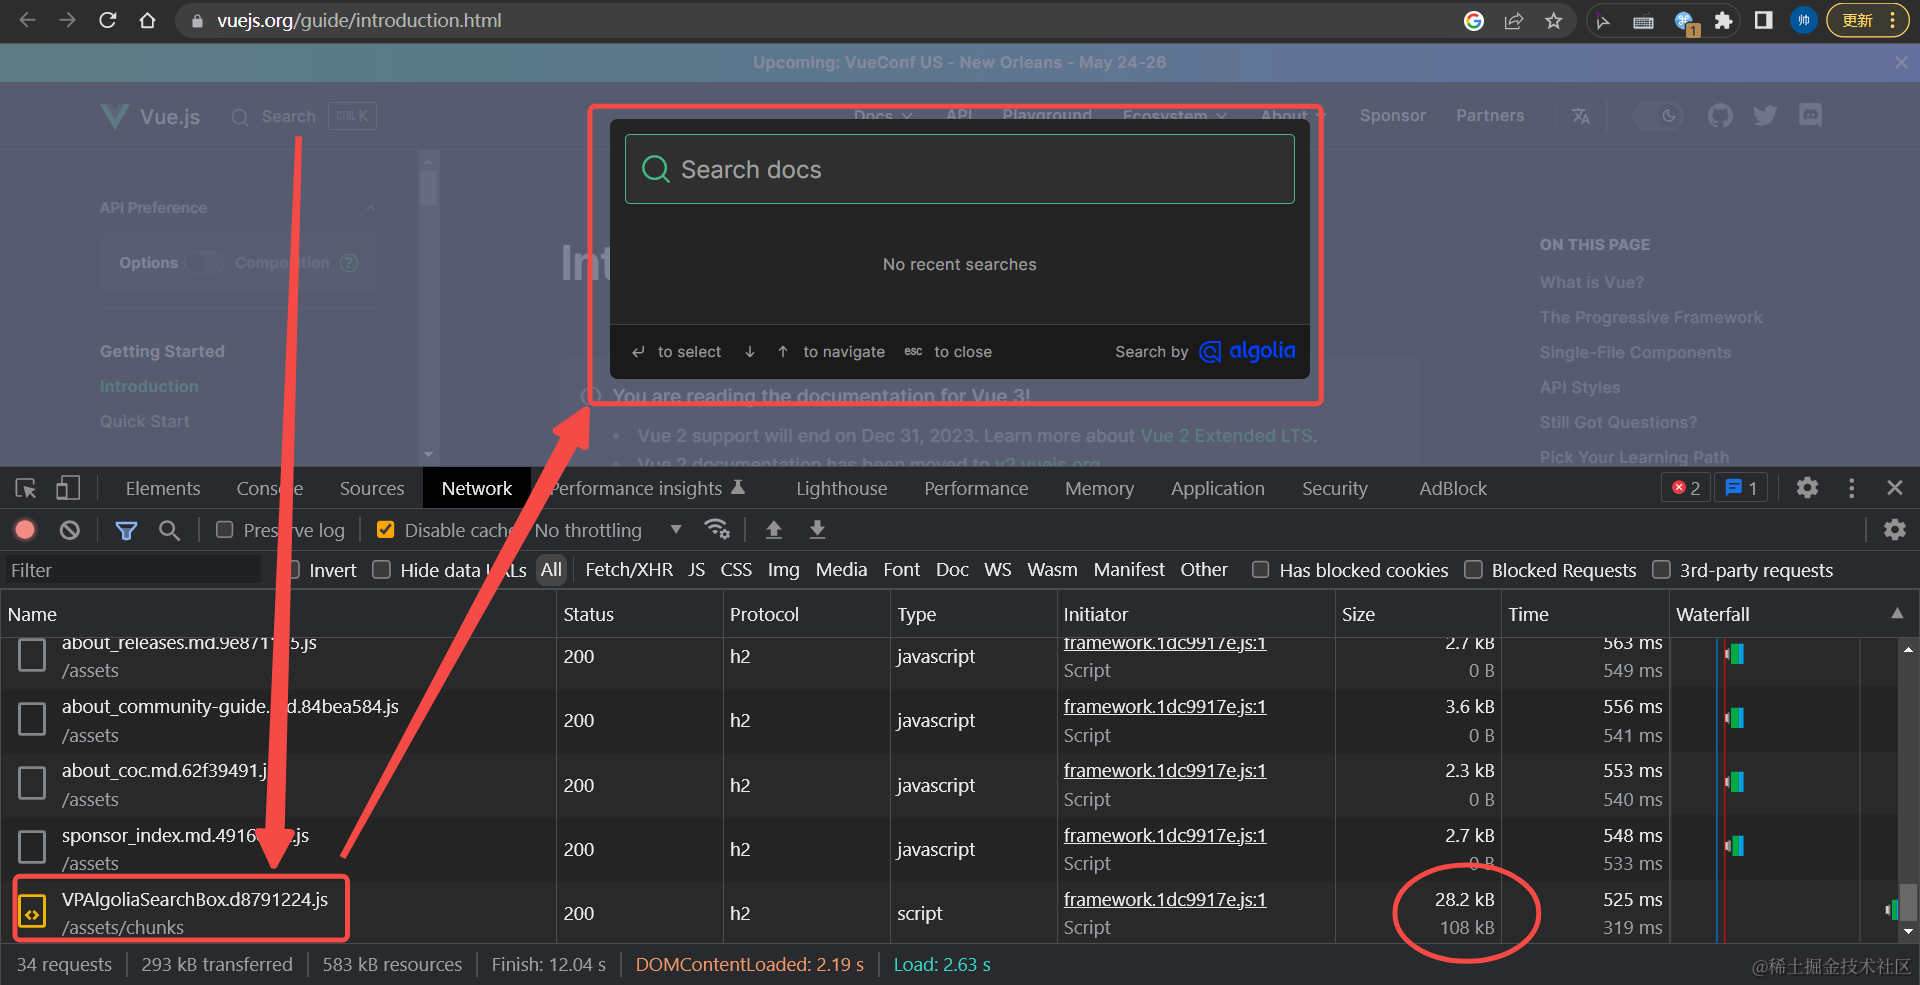Screen dimensions: 1920x985
Task: Clear the network log
Action: pyautogui.click(x=69, y=530)
